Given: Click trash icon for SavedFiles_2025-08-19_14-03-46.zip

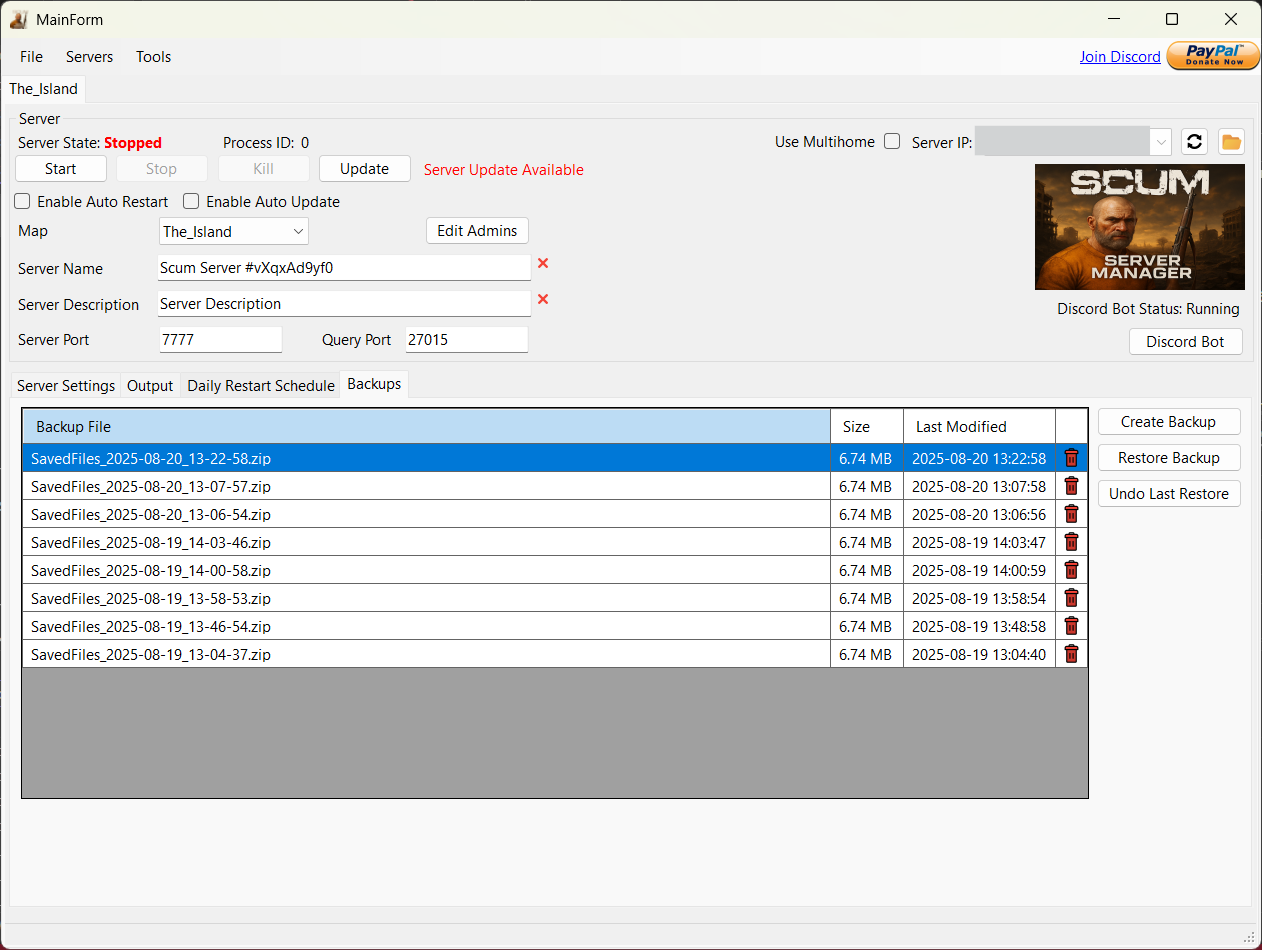Looking at the screenshot, I should [x=1071, y=542].
